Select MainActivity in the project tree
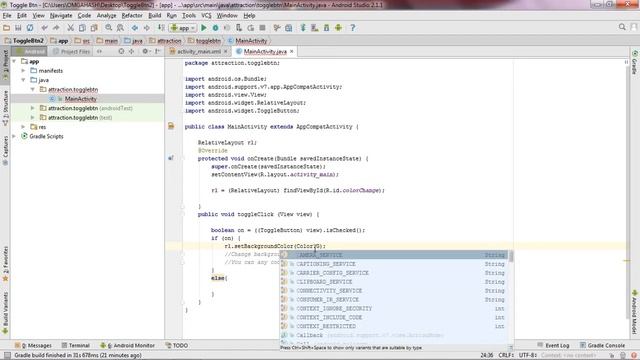Viewport: 640px width, 360px height. (80, 99)
